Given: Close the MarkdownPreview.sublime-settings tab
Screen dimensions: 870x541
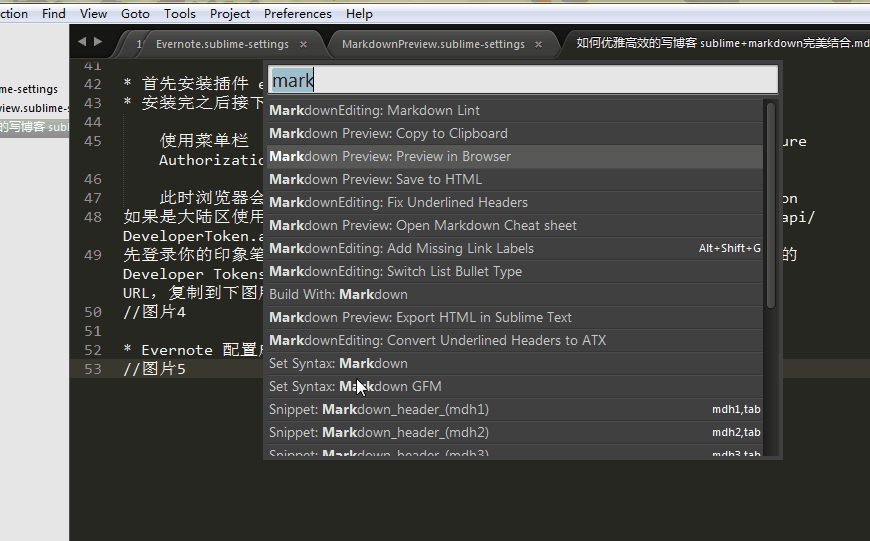Looking at the screenshot, I should tap(538, 44).
